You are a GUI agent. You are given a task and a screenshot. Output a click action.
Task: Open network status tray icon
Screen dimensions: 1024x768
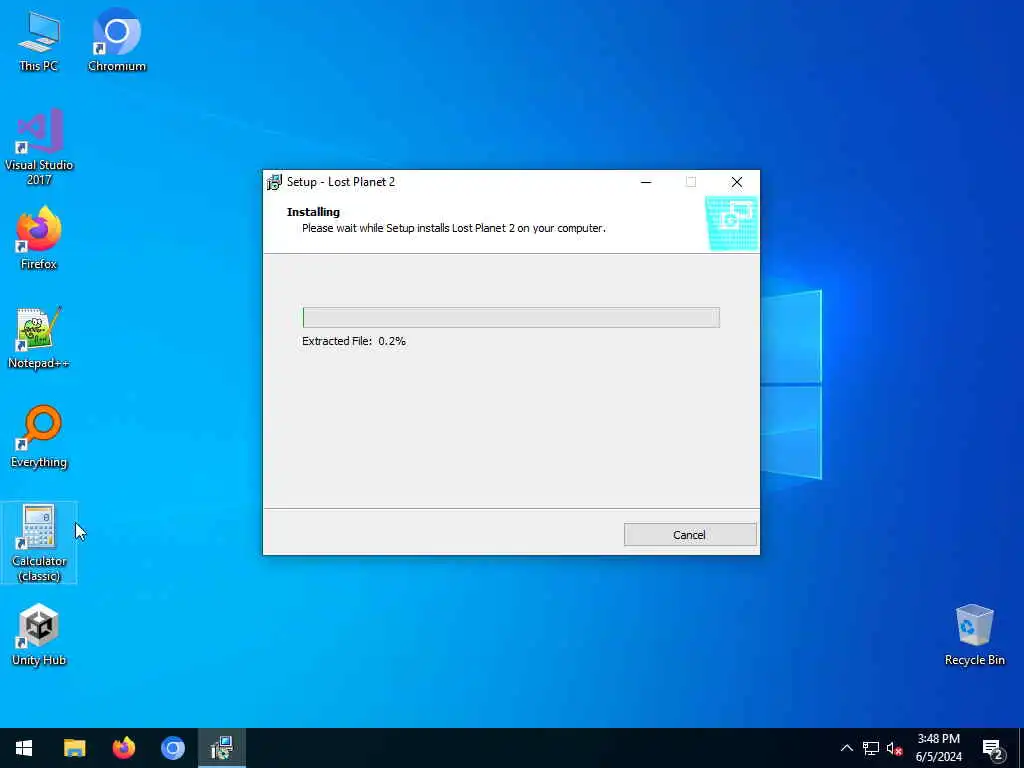coord(871,748)
